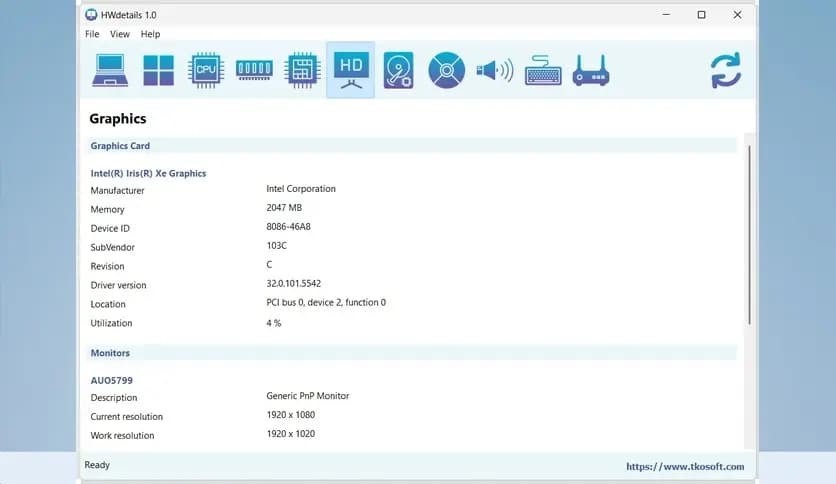Open the File menu
Screen dimensions: 836x484
pos(92,34)
